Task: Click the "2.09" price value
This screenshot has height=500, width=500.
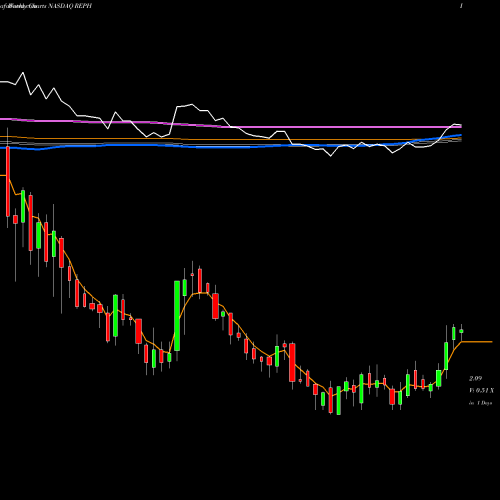Action: tap(475, 379)
